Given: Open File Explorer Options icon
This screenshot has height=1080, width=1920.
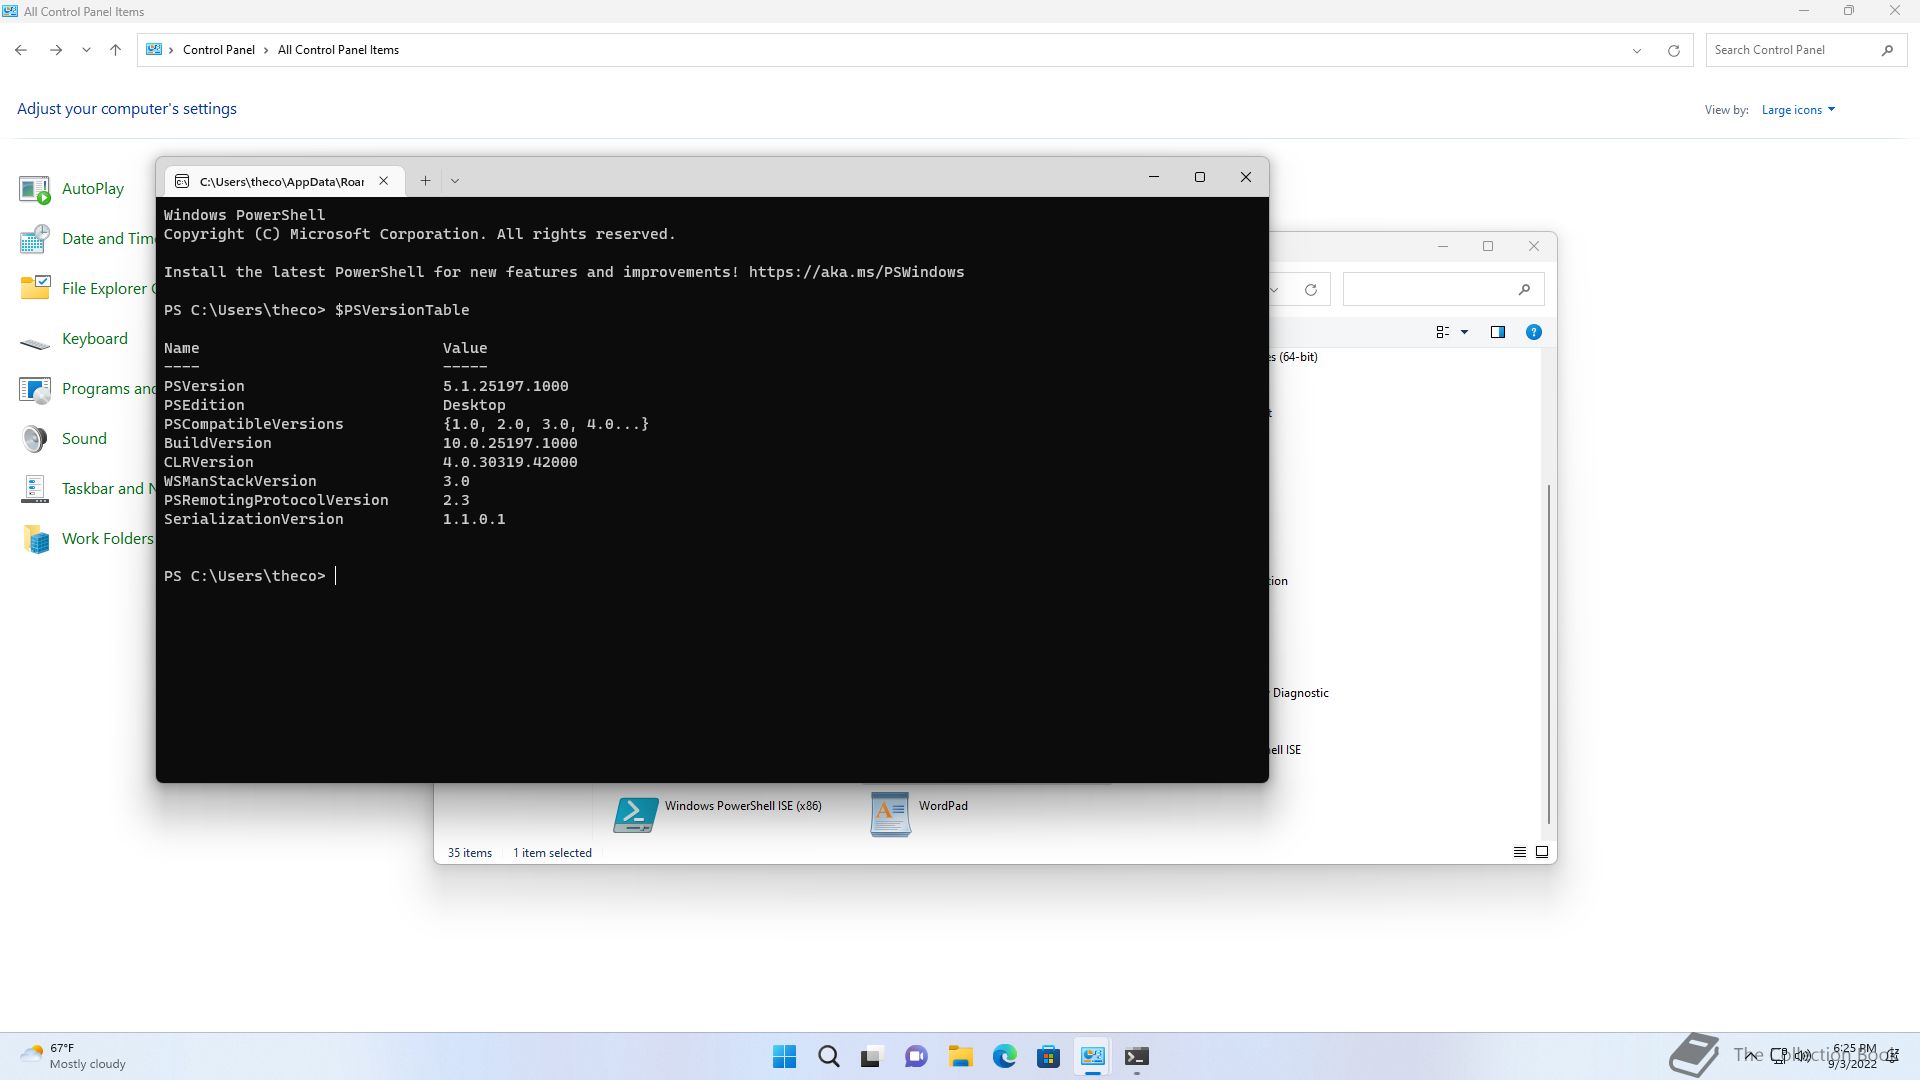Looking at the screenshot, I should (x=35, y=289).
